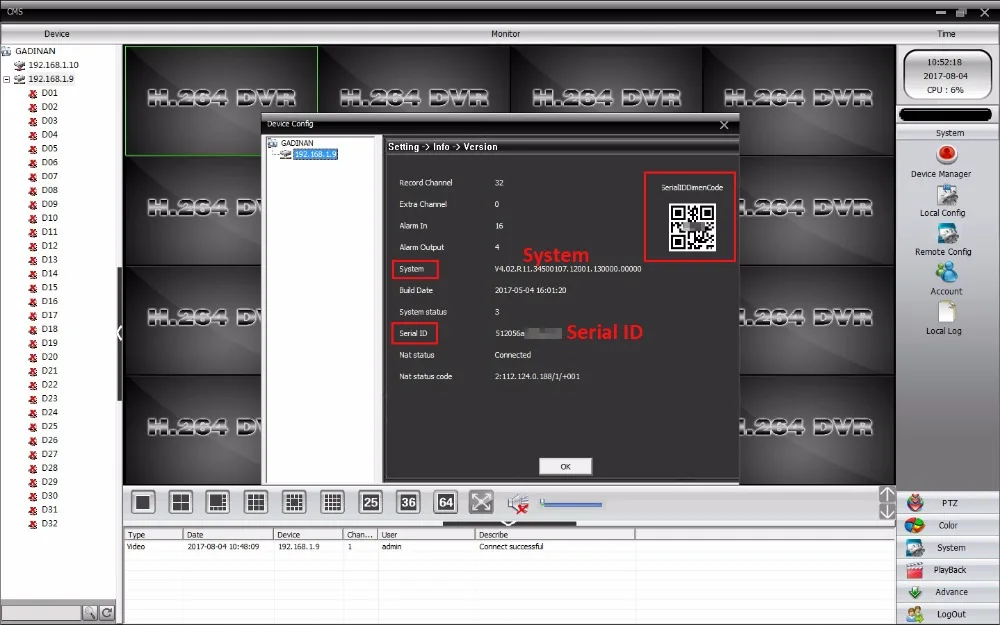Viewport: 1000px width, 625px height.
Task: Select channel D25
Action: click(49, 426)
